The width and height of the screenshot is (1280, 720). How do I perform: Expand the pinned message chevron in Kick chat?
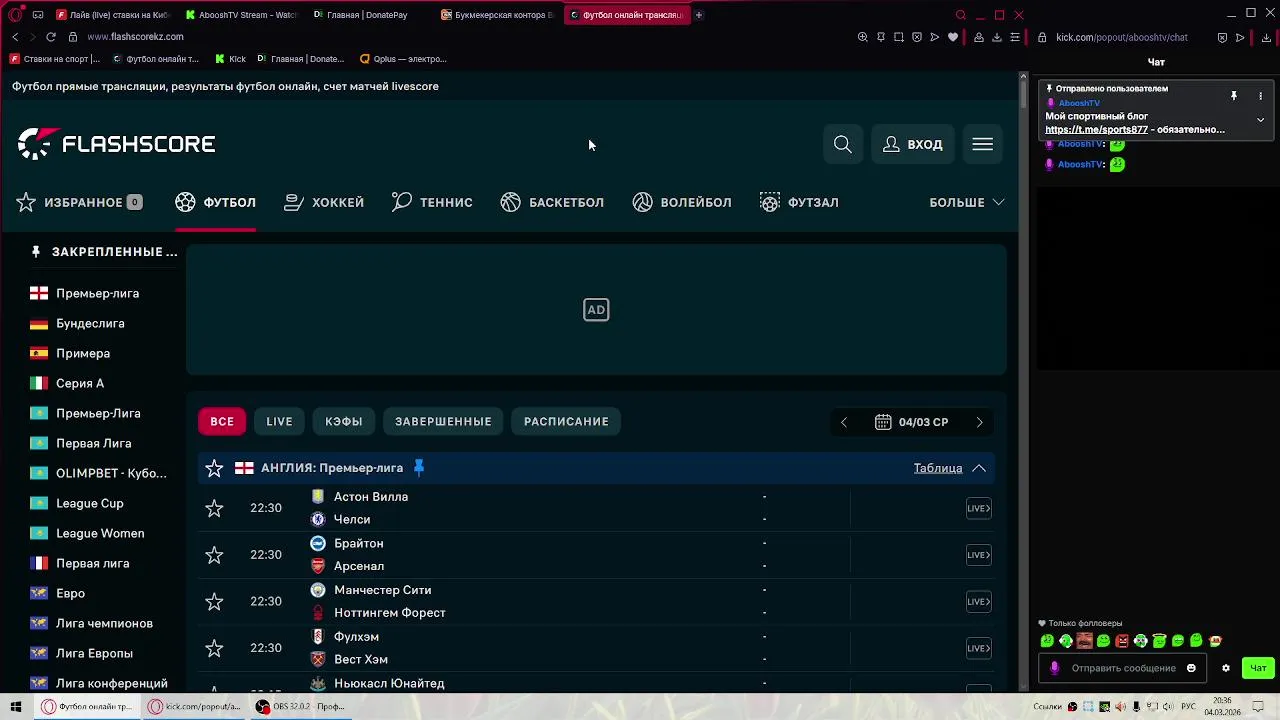tap(1260, 120)
